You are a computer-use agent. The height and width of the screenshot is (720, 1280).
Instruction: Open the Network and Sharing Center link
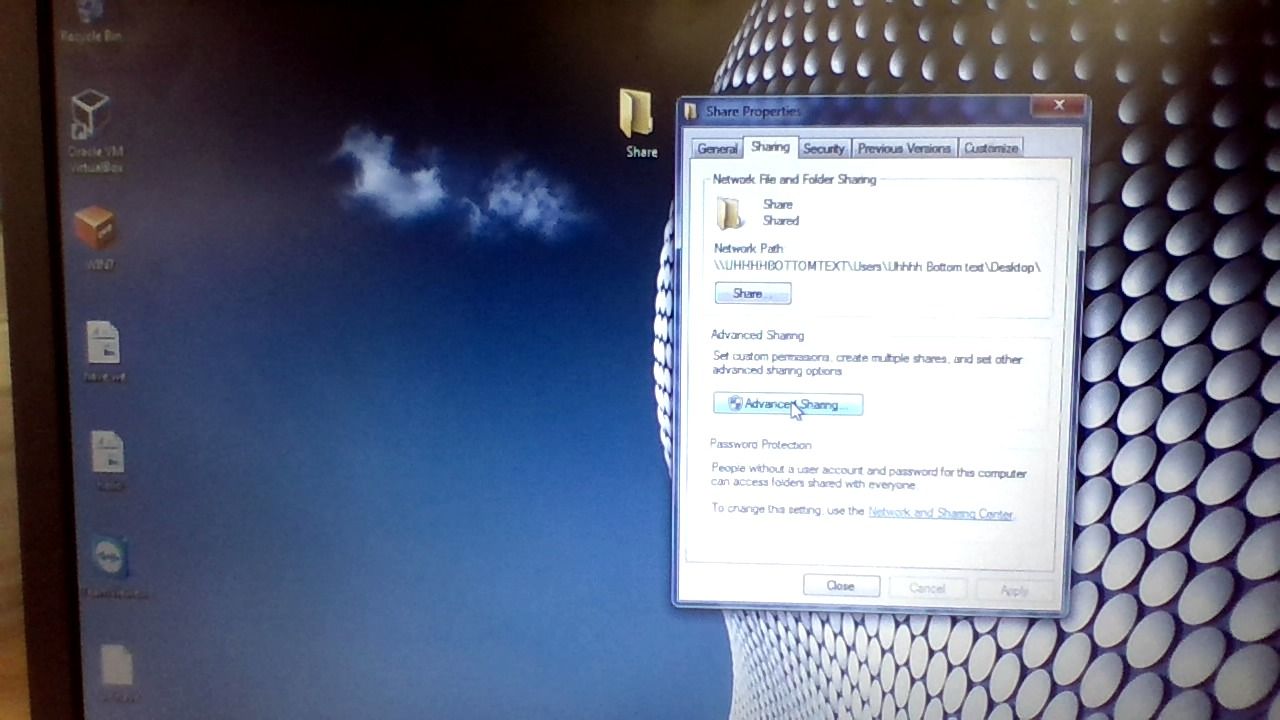tap(939, 511)
